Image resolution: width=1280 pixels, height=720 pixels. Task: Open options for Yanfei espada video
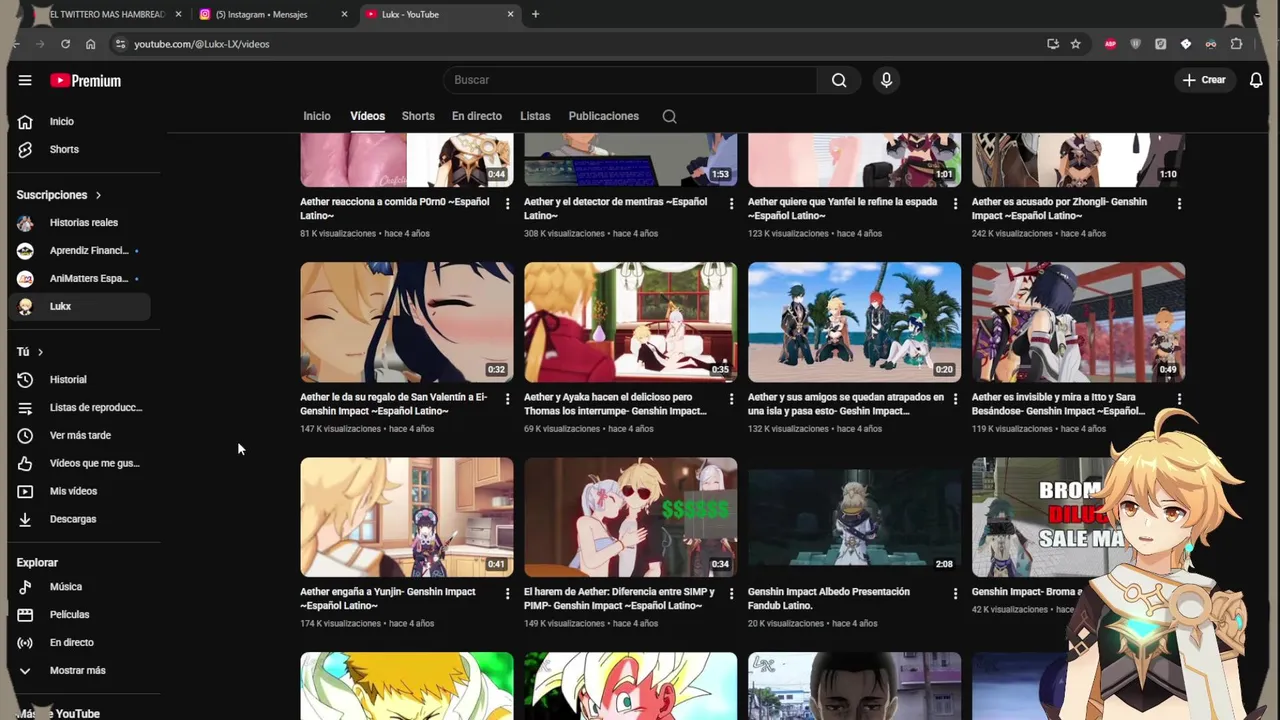point(955,204)
